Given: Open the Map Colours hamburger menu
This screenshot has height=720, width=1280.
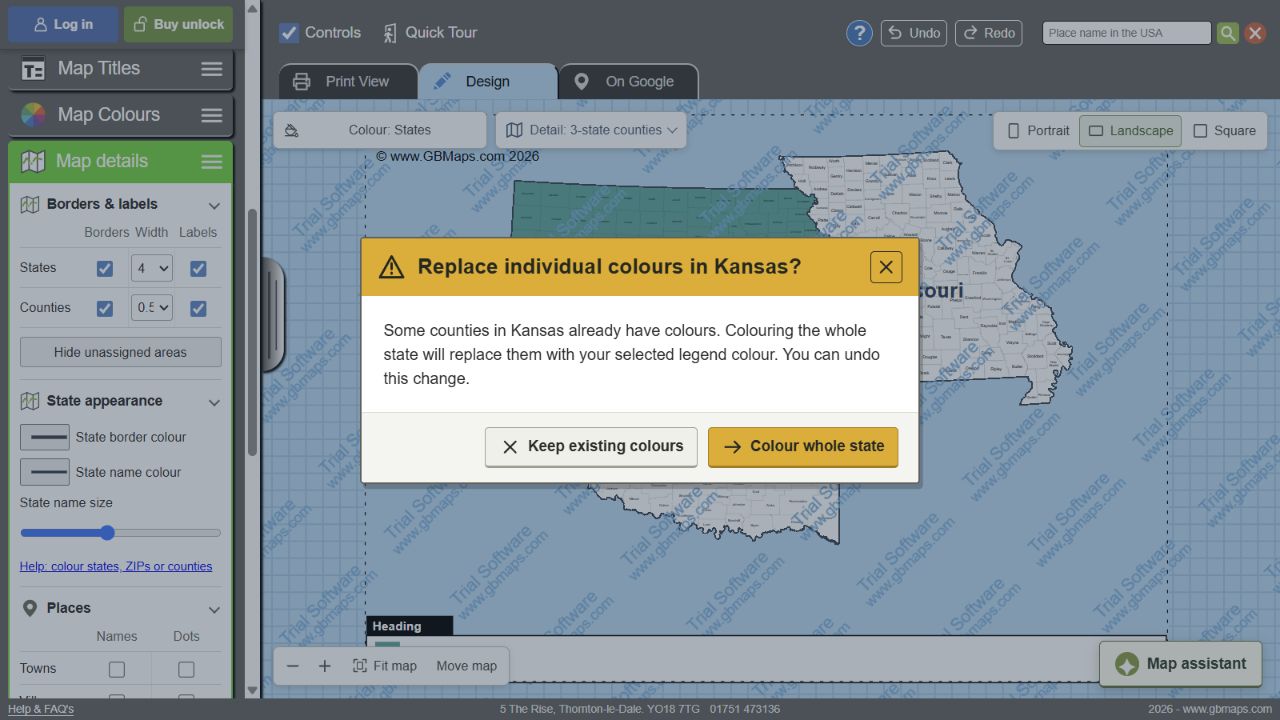Looking at the screenshot, I should point(212,115).
